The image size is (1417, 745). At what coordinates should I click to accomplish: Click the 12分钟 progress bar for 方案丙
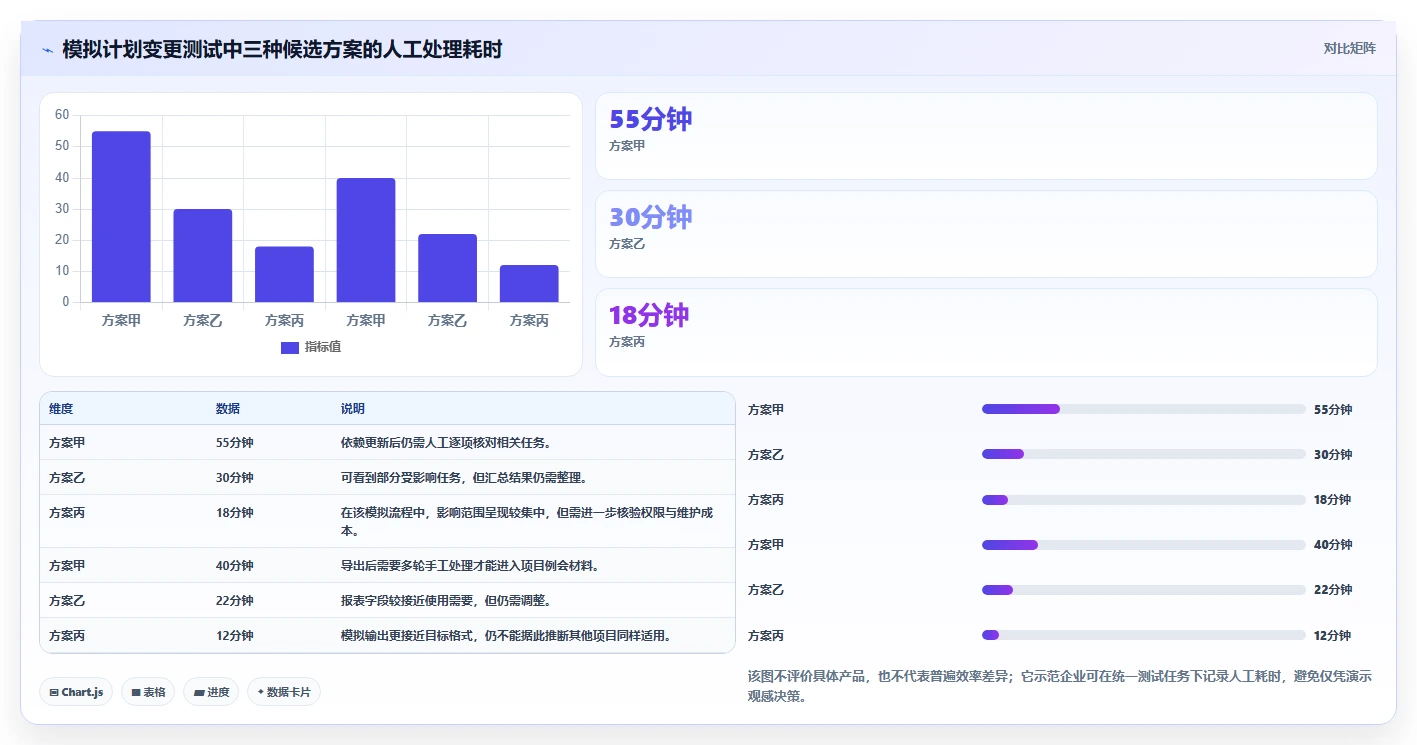pyautogui.click(x=1144, y=635)
